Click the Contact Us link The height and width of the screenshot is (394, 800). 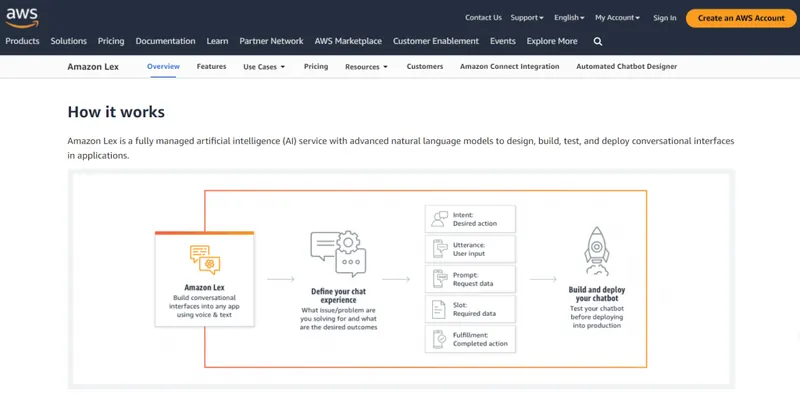click(x=483, y=17)
